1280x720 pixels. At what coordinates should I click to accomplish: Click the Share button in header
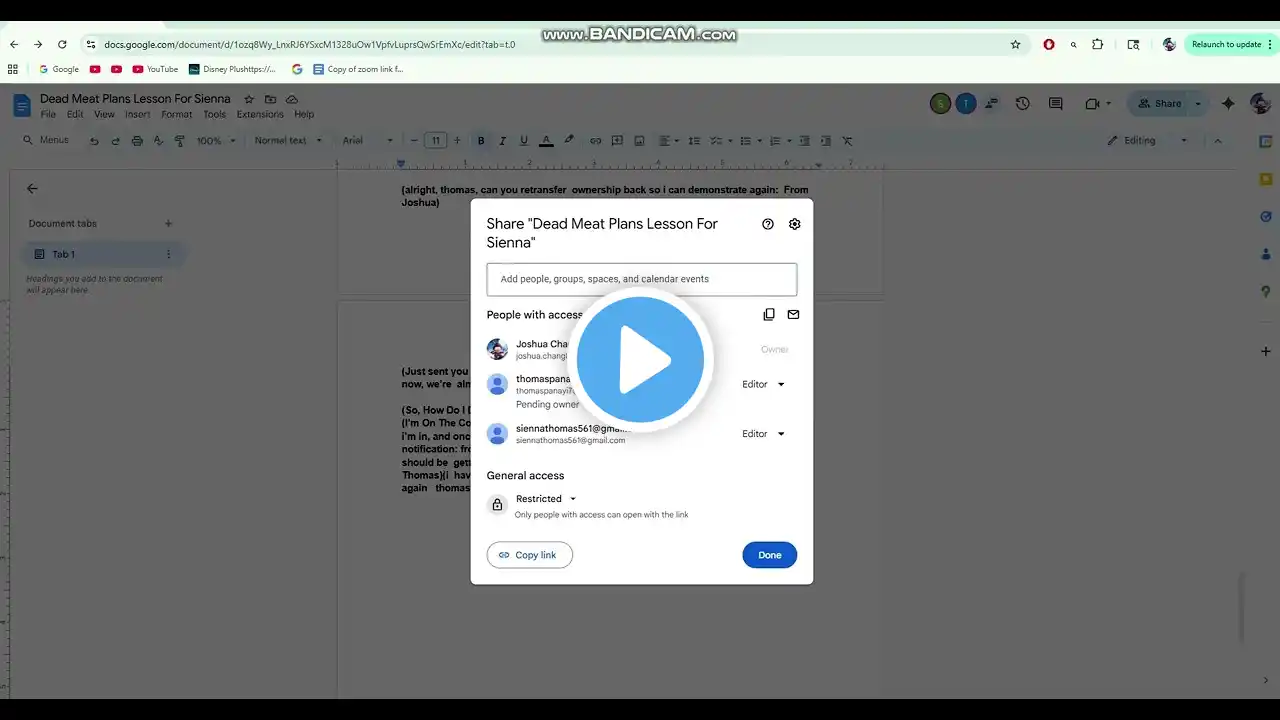point(1159,104)
